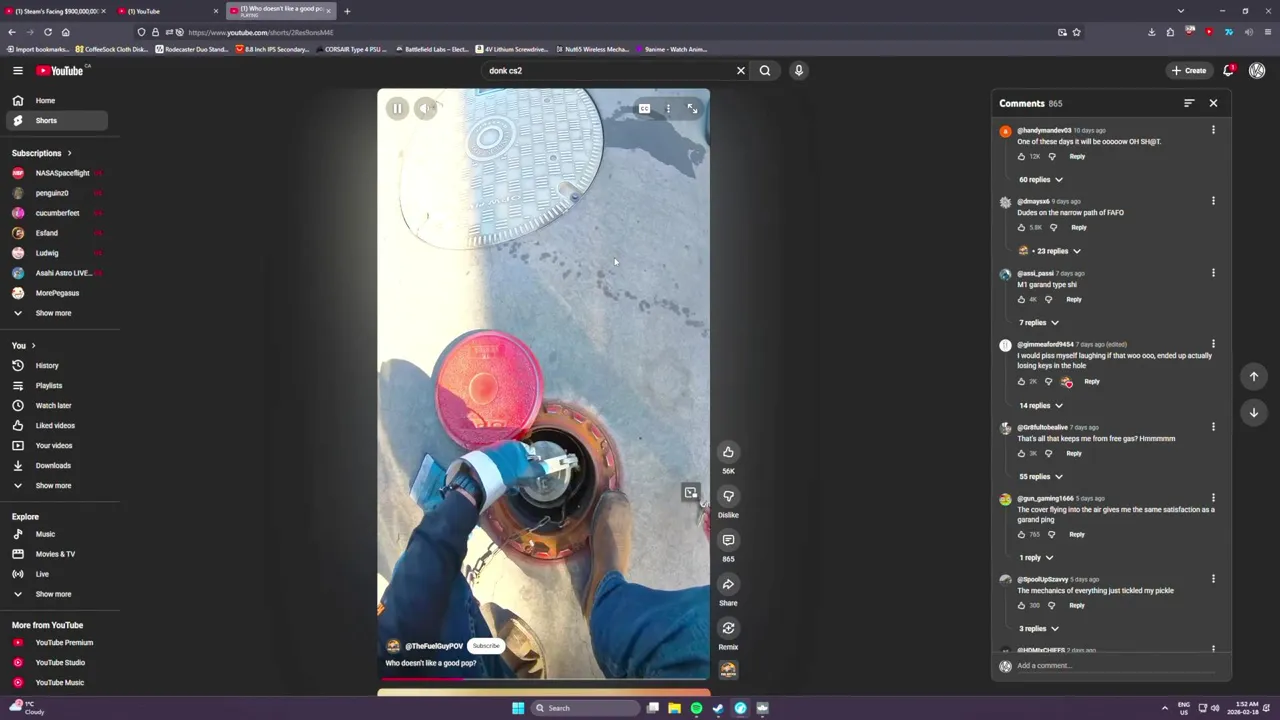Sort comments using the sort icon
This screenshot has width=1280, height=720.
(1189, 103)
